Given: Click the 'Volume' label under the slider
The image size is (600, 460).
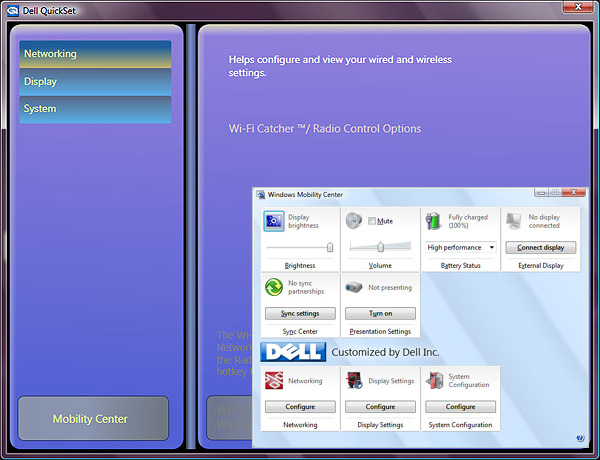Looking at the screenshot, I should coord(380,266).
